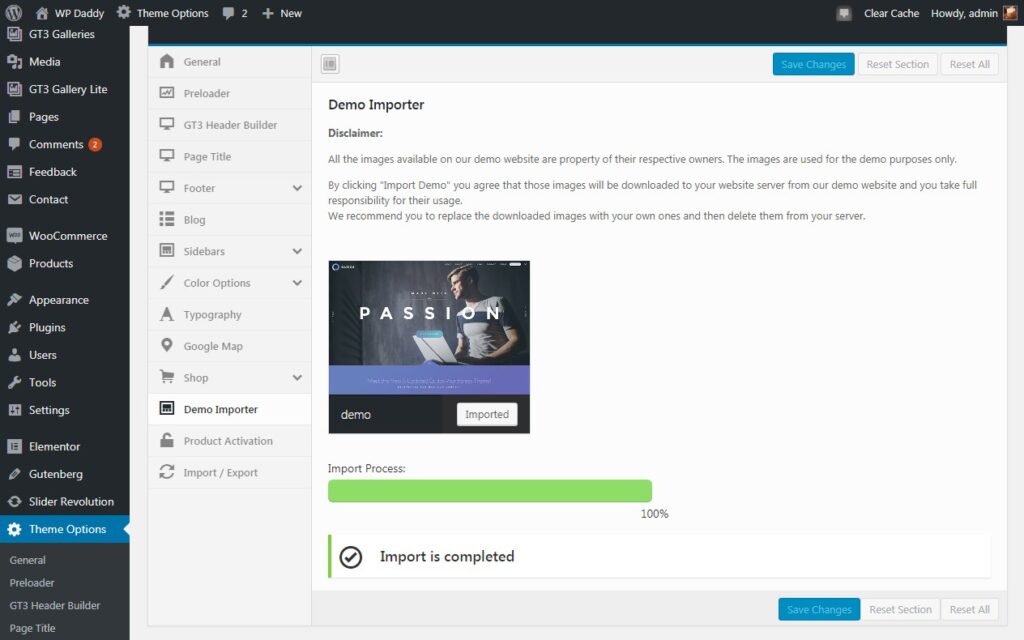This screenshot has height=640, width=1024.
Task: Click the WordPress logo in the top bar
Action: click(x=12, y=13)
